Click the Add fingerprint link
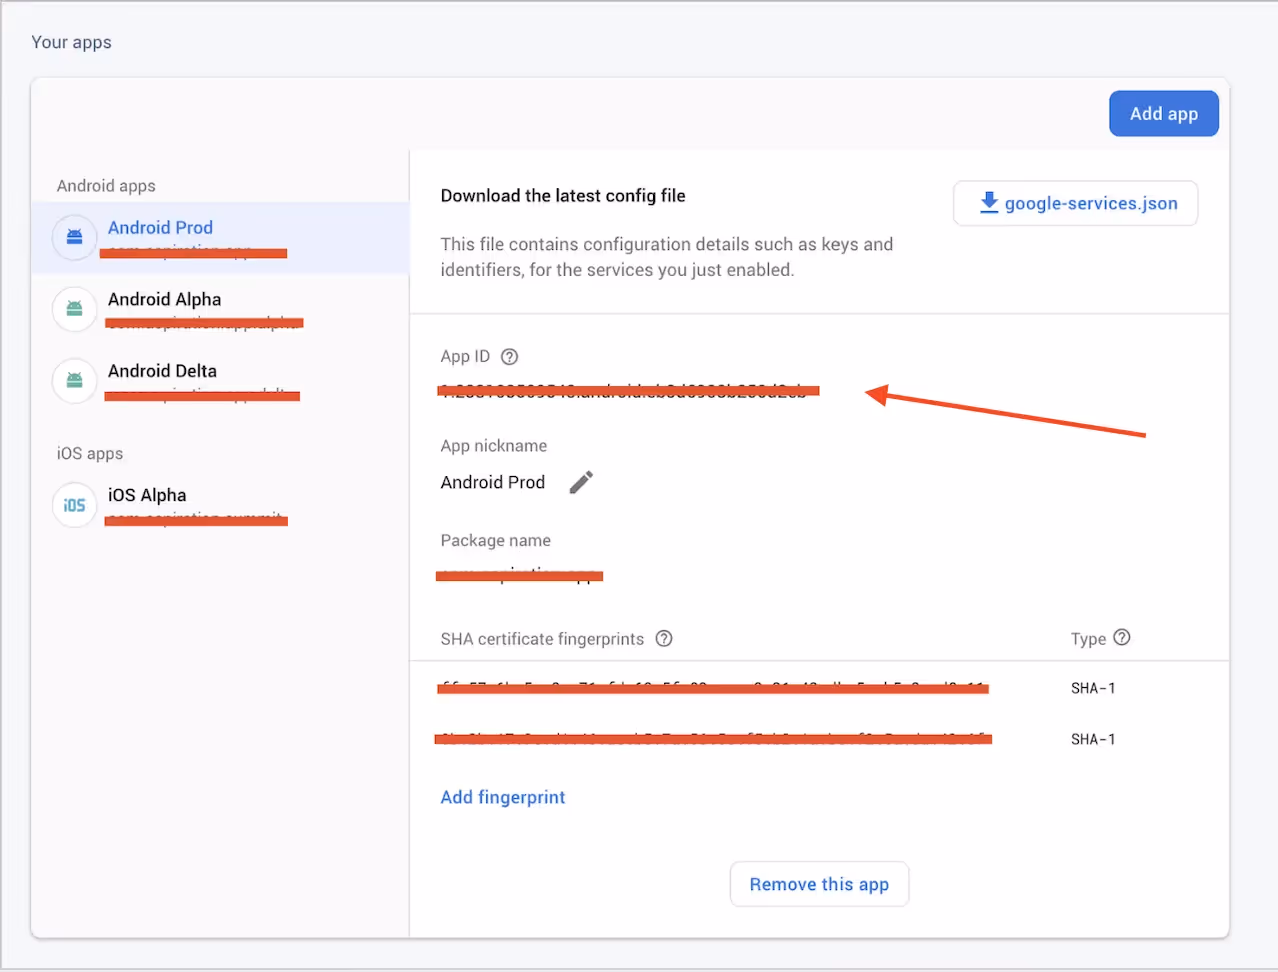 point(503,797)
